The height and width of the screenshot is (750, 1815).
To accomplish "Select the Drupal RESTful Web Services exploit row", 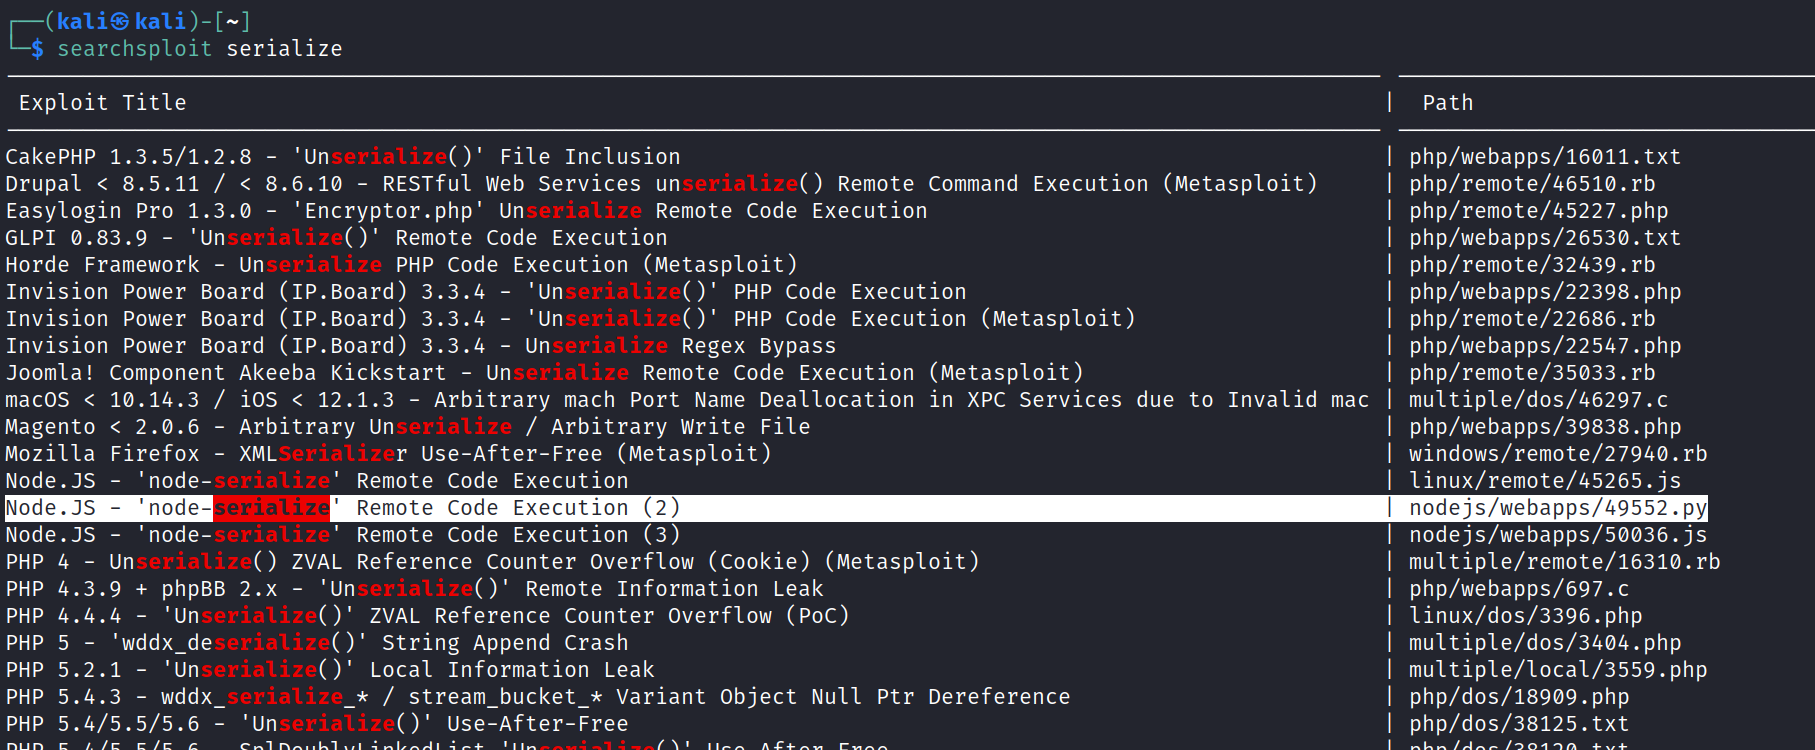I will click(x=660, y=184).
